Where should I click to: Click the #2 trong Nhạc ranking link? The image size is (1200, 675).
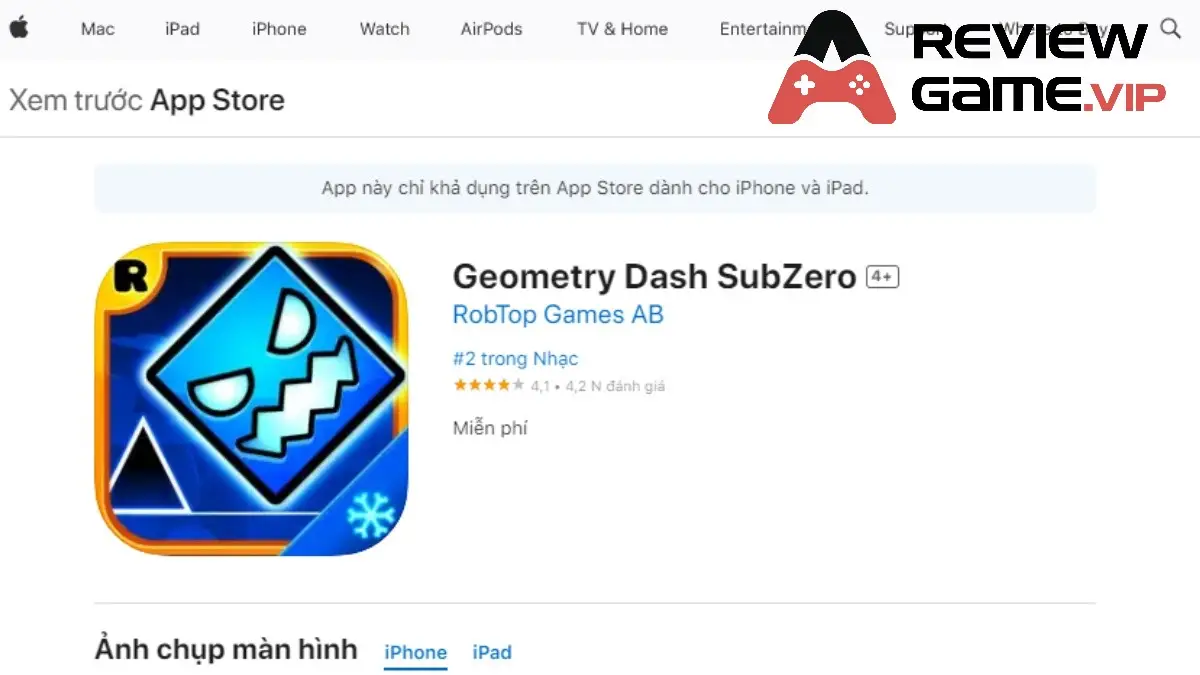point(515,358)
